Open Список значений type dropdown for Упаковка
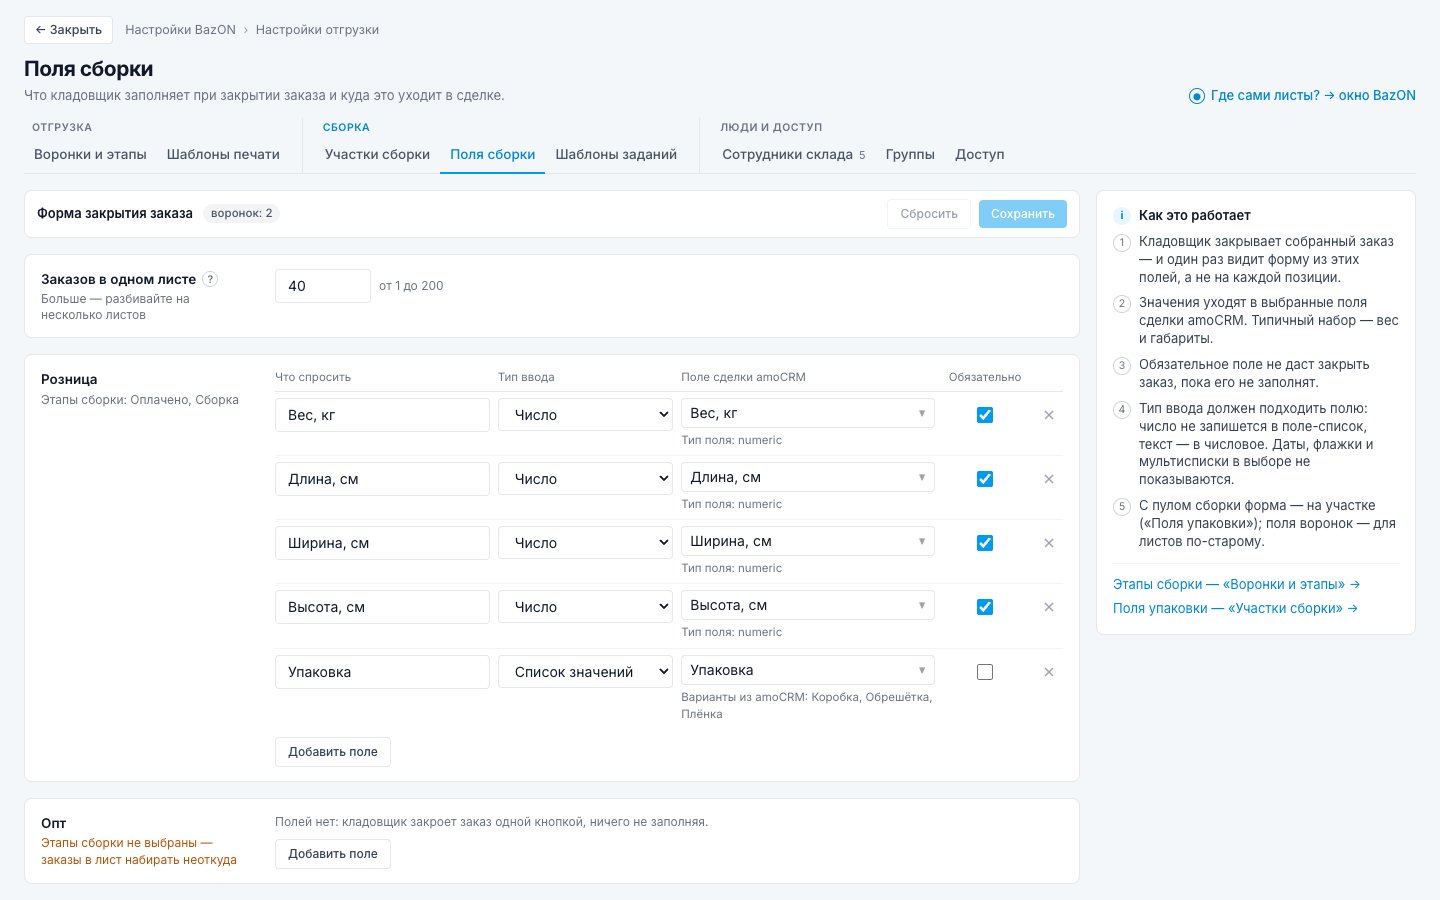1440x900 pixels. tap(586, 672)
